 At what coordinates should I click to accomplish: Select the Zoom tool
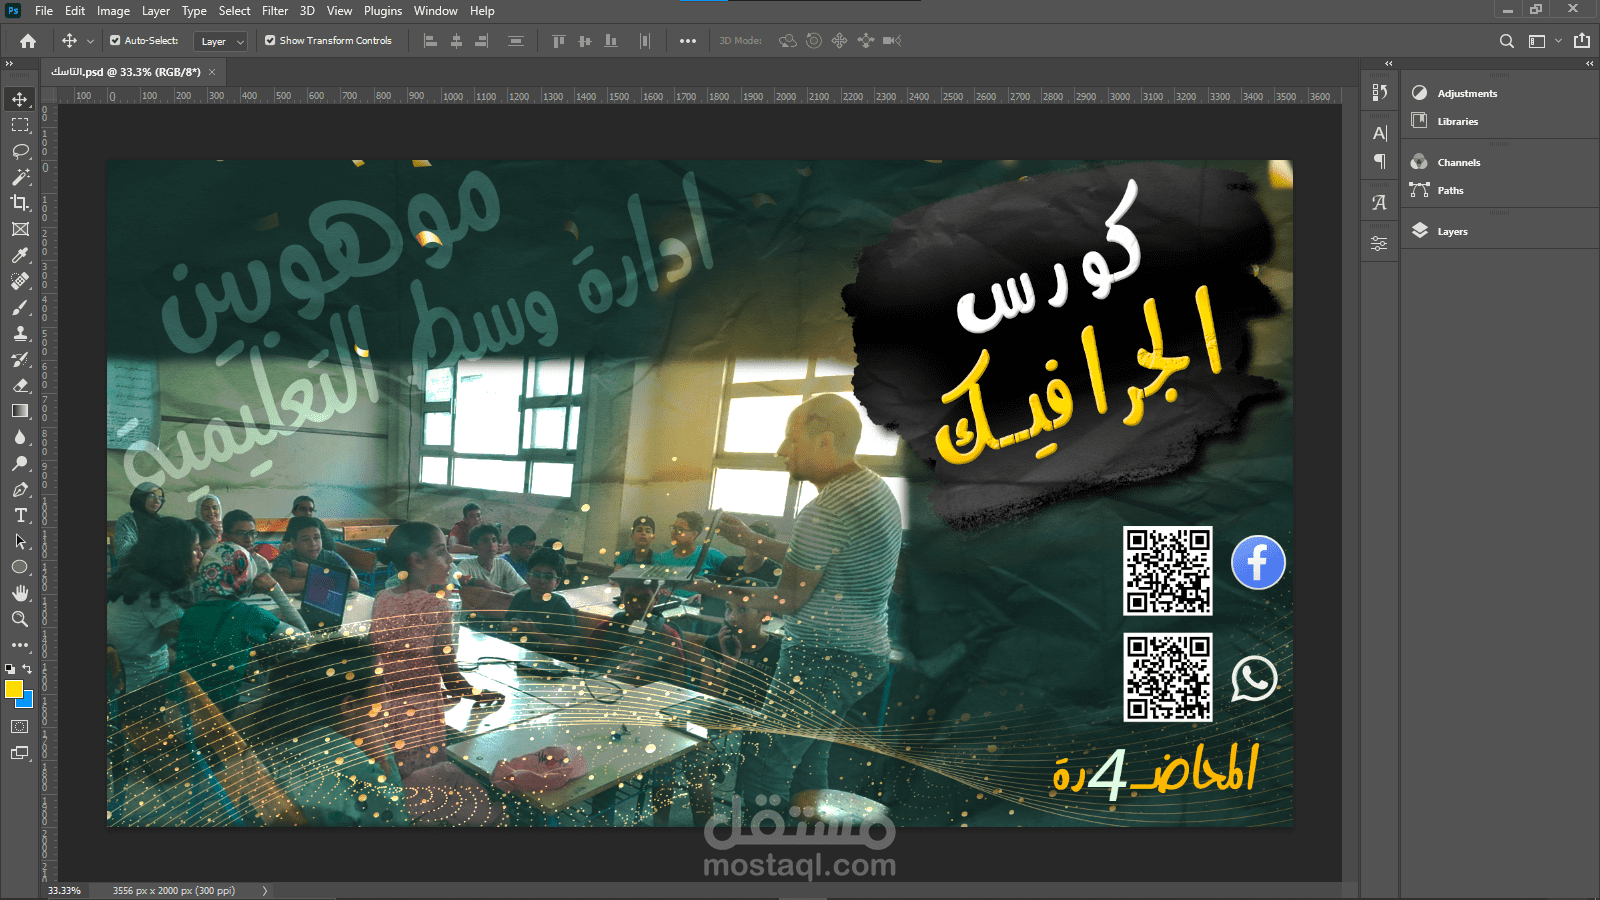pos(20,619)
